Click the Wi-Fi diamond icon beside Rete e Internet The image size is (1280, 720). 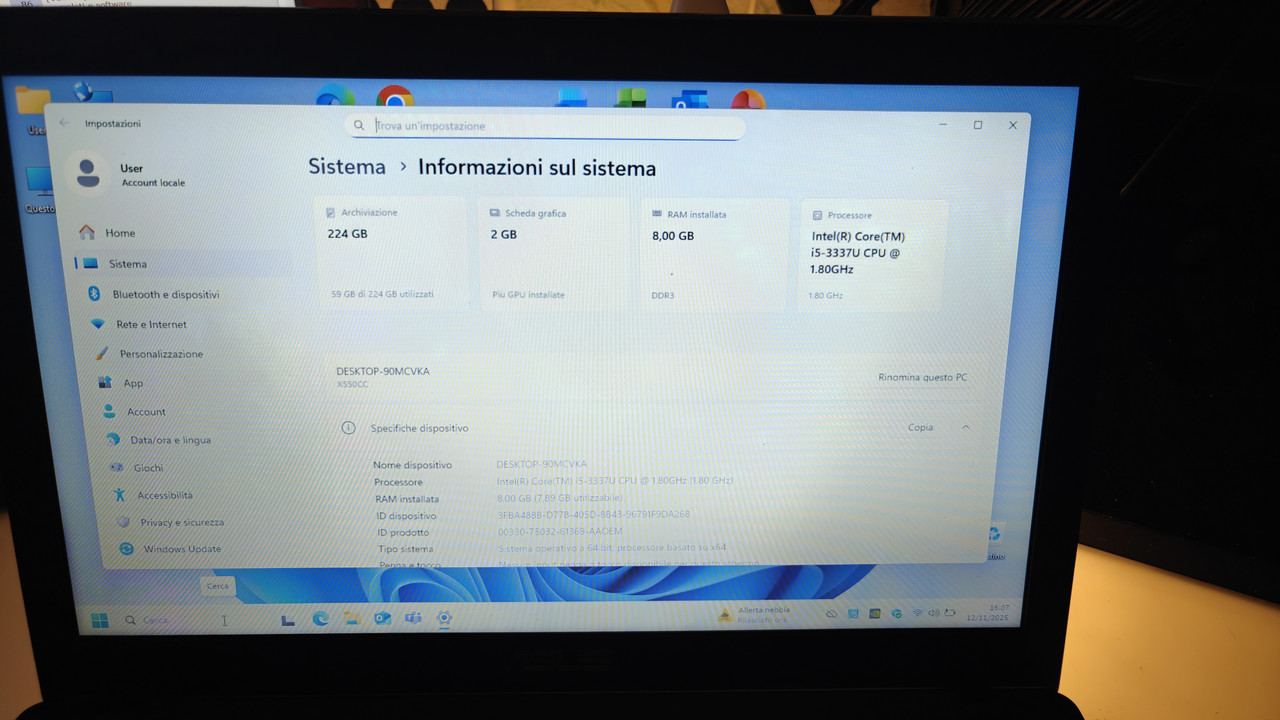pos(98,324)
